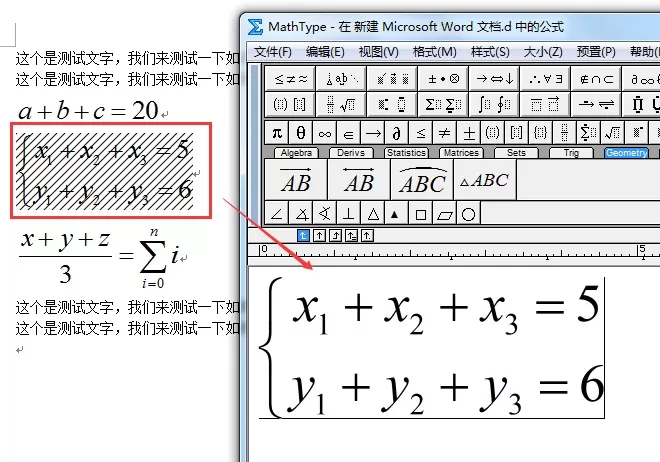
Task: Select the left-justified tab stop (highlighted)
Action: tap(303, 236)
